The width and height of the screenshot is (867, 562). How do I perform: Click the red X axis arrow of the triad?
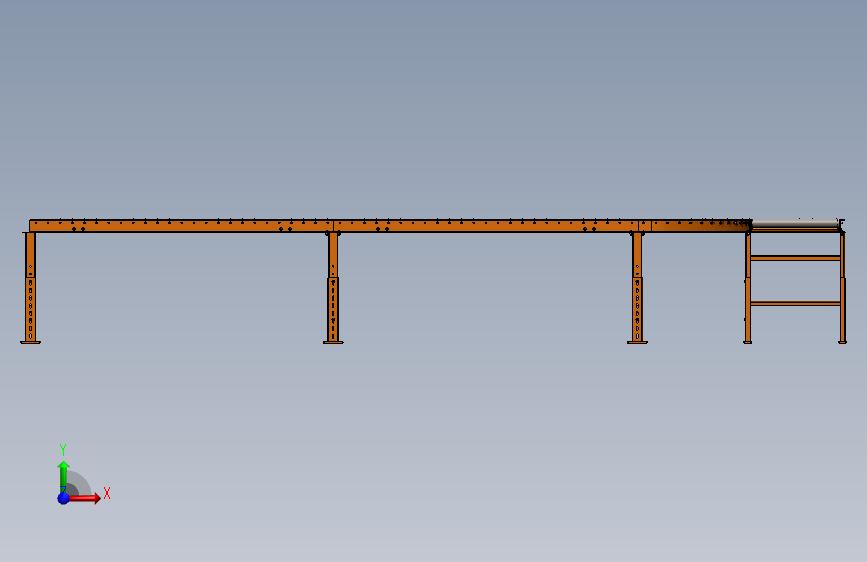click(x=84, y=498)
